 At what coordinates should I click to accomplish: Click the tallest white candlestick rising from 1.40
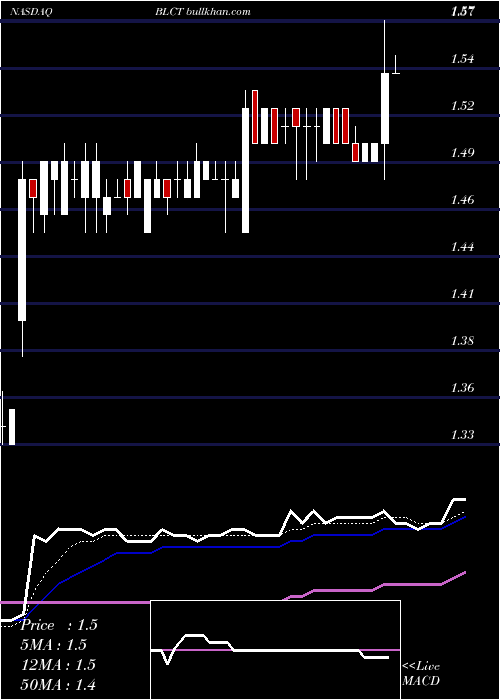coord(22,250)
